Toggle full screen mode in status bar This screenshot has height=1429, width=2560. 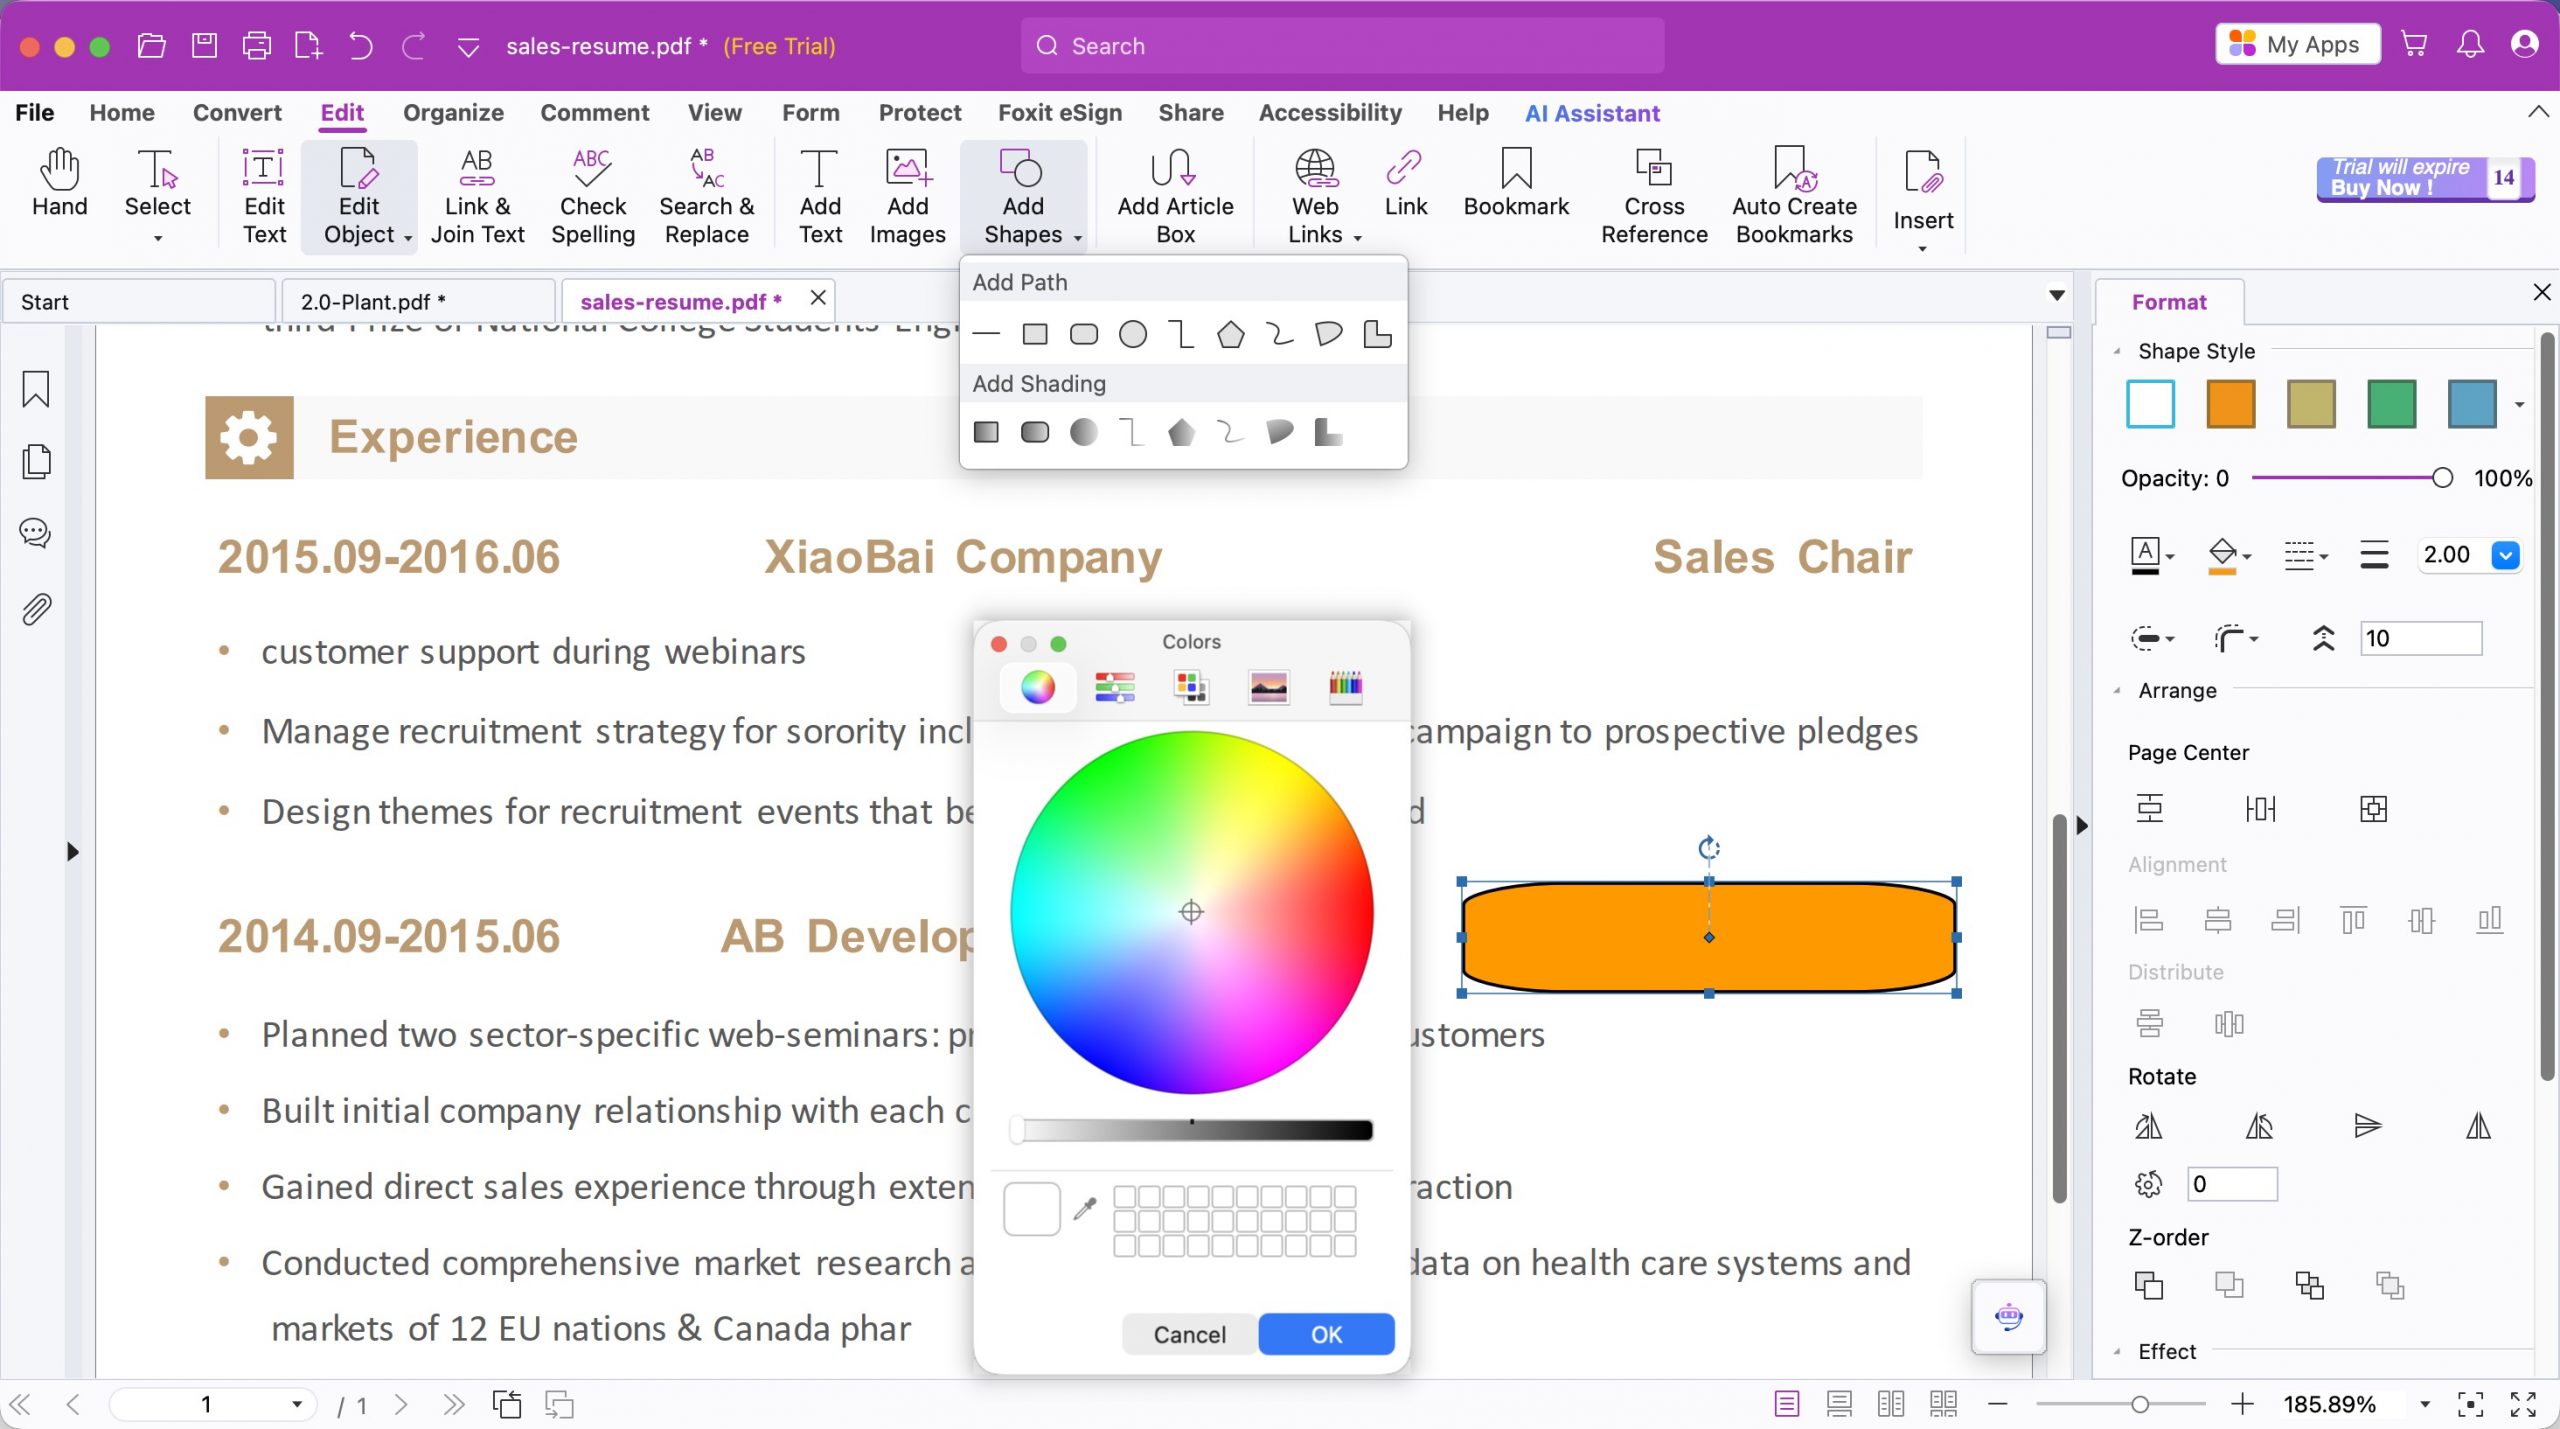click(2523, 1404)
